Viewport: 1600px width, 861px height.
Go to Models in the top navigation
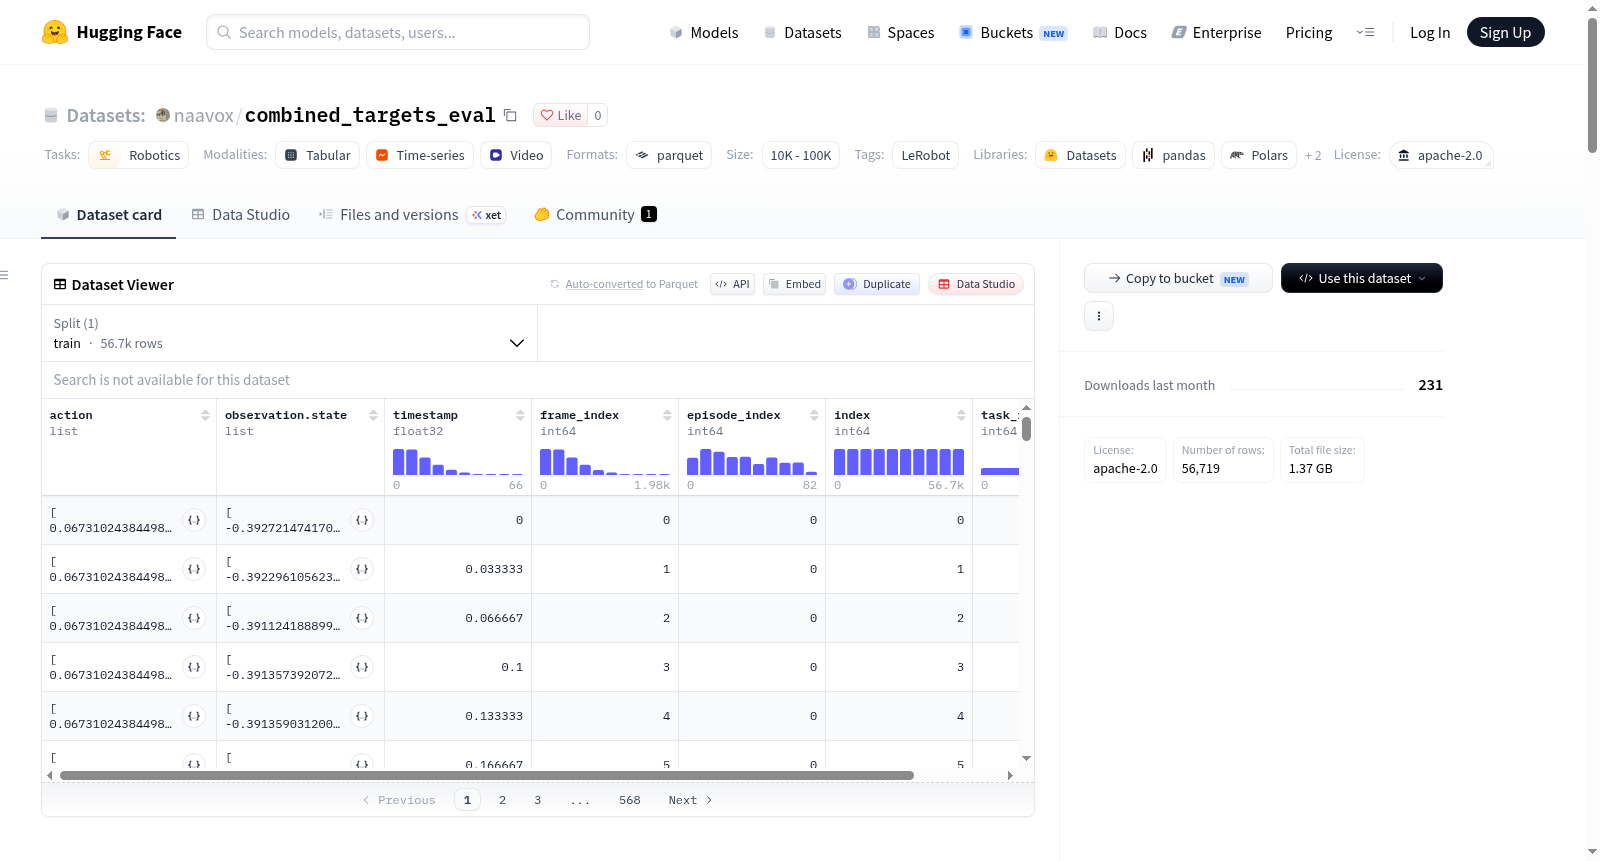(x=704, y=32)
